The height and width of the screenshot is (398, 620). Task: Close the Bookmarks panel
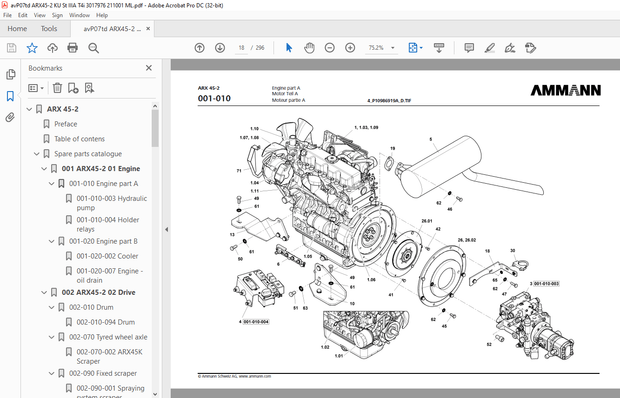(149, 68)
